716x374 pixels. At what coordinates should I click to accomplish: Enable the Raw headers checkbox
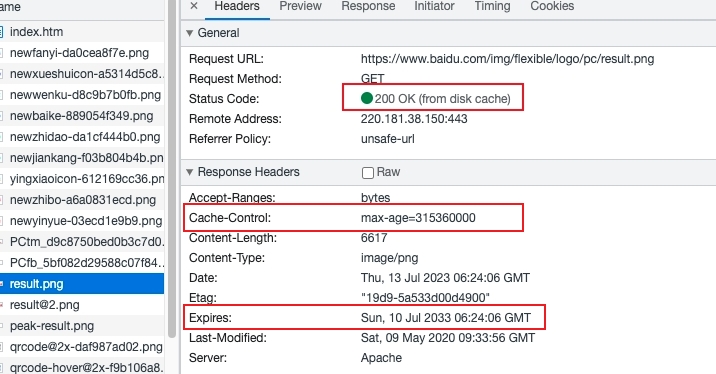(x=368, y=173)
